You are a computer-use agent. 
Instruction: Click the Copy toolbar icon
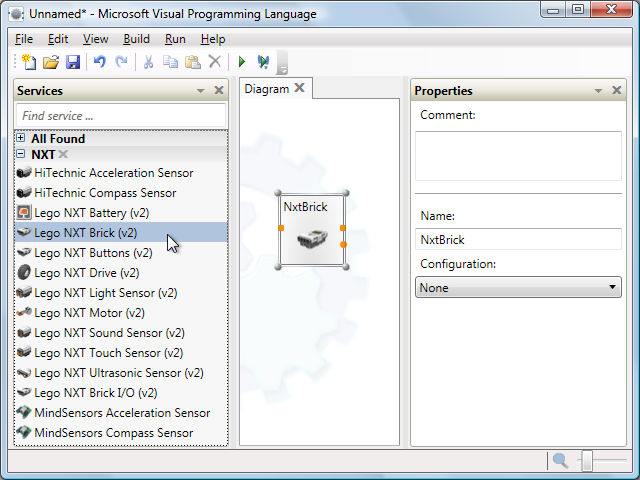(170, 62)
